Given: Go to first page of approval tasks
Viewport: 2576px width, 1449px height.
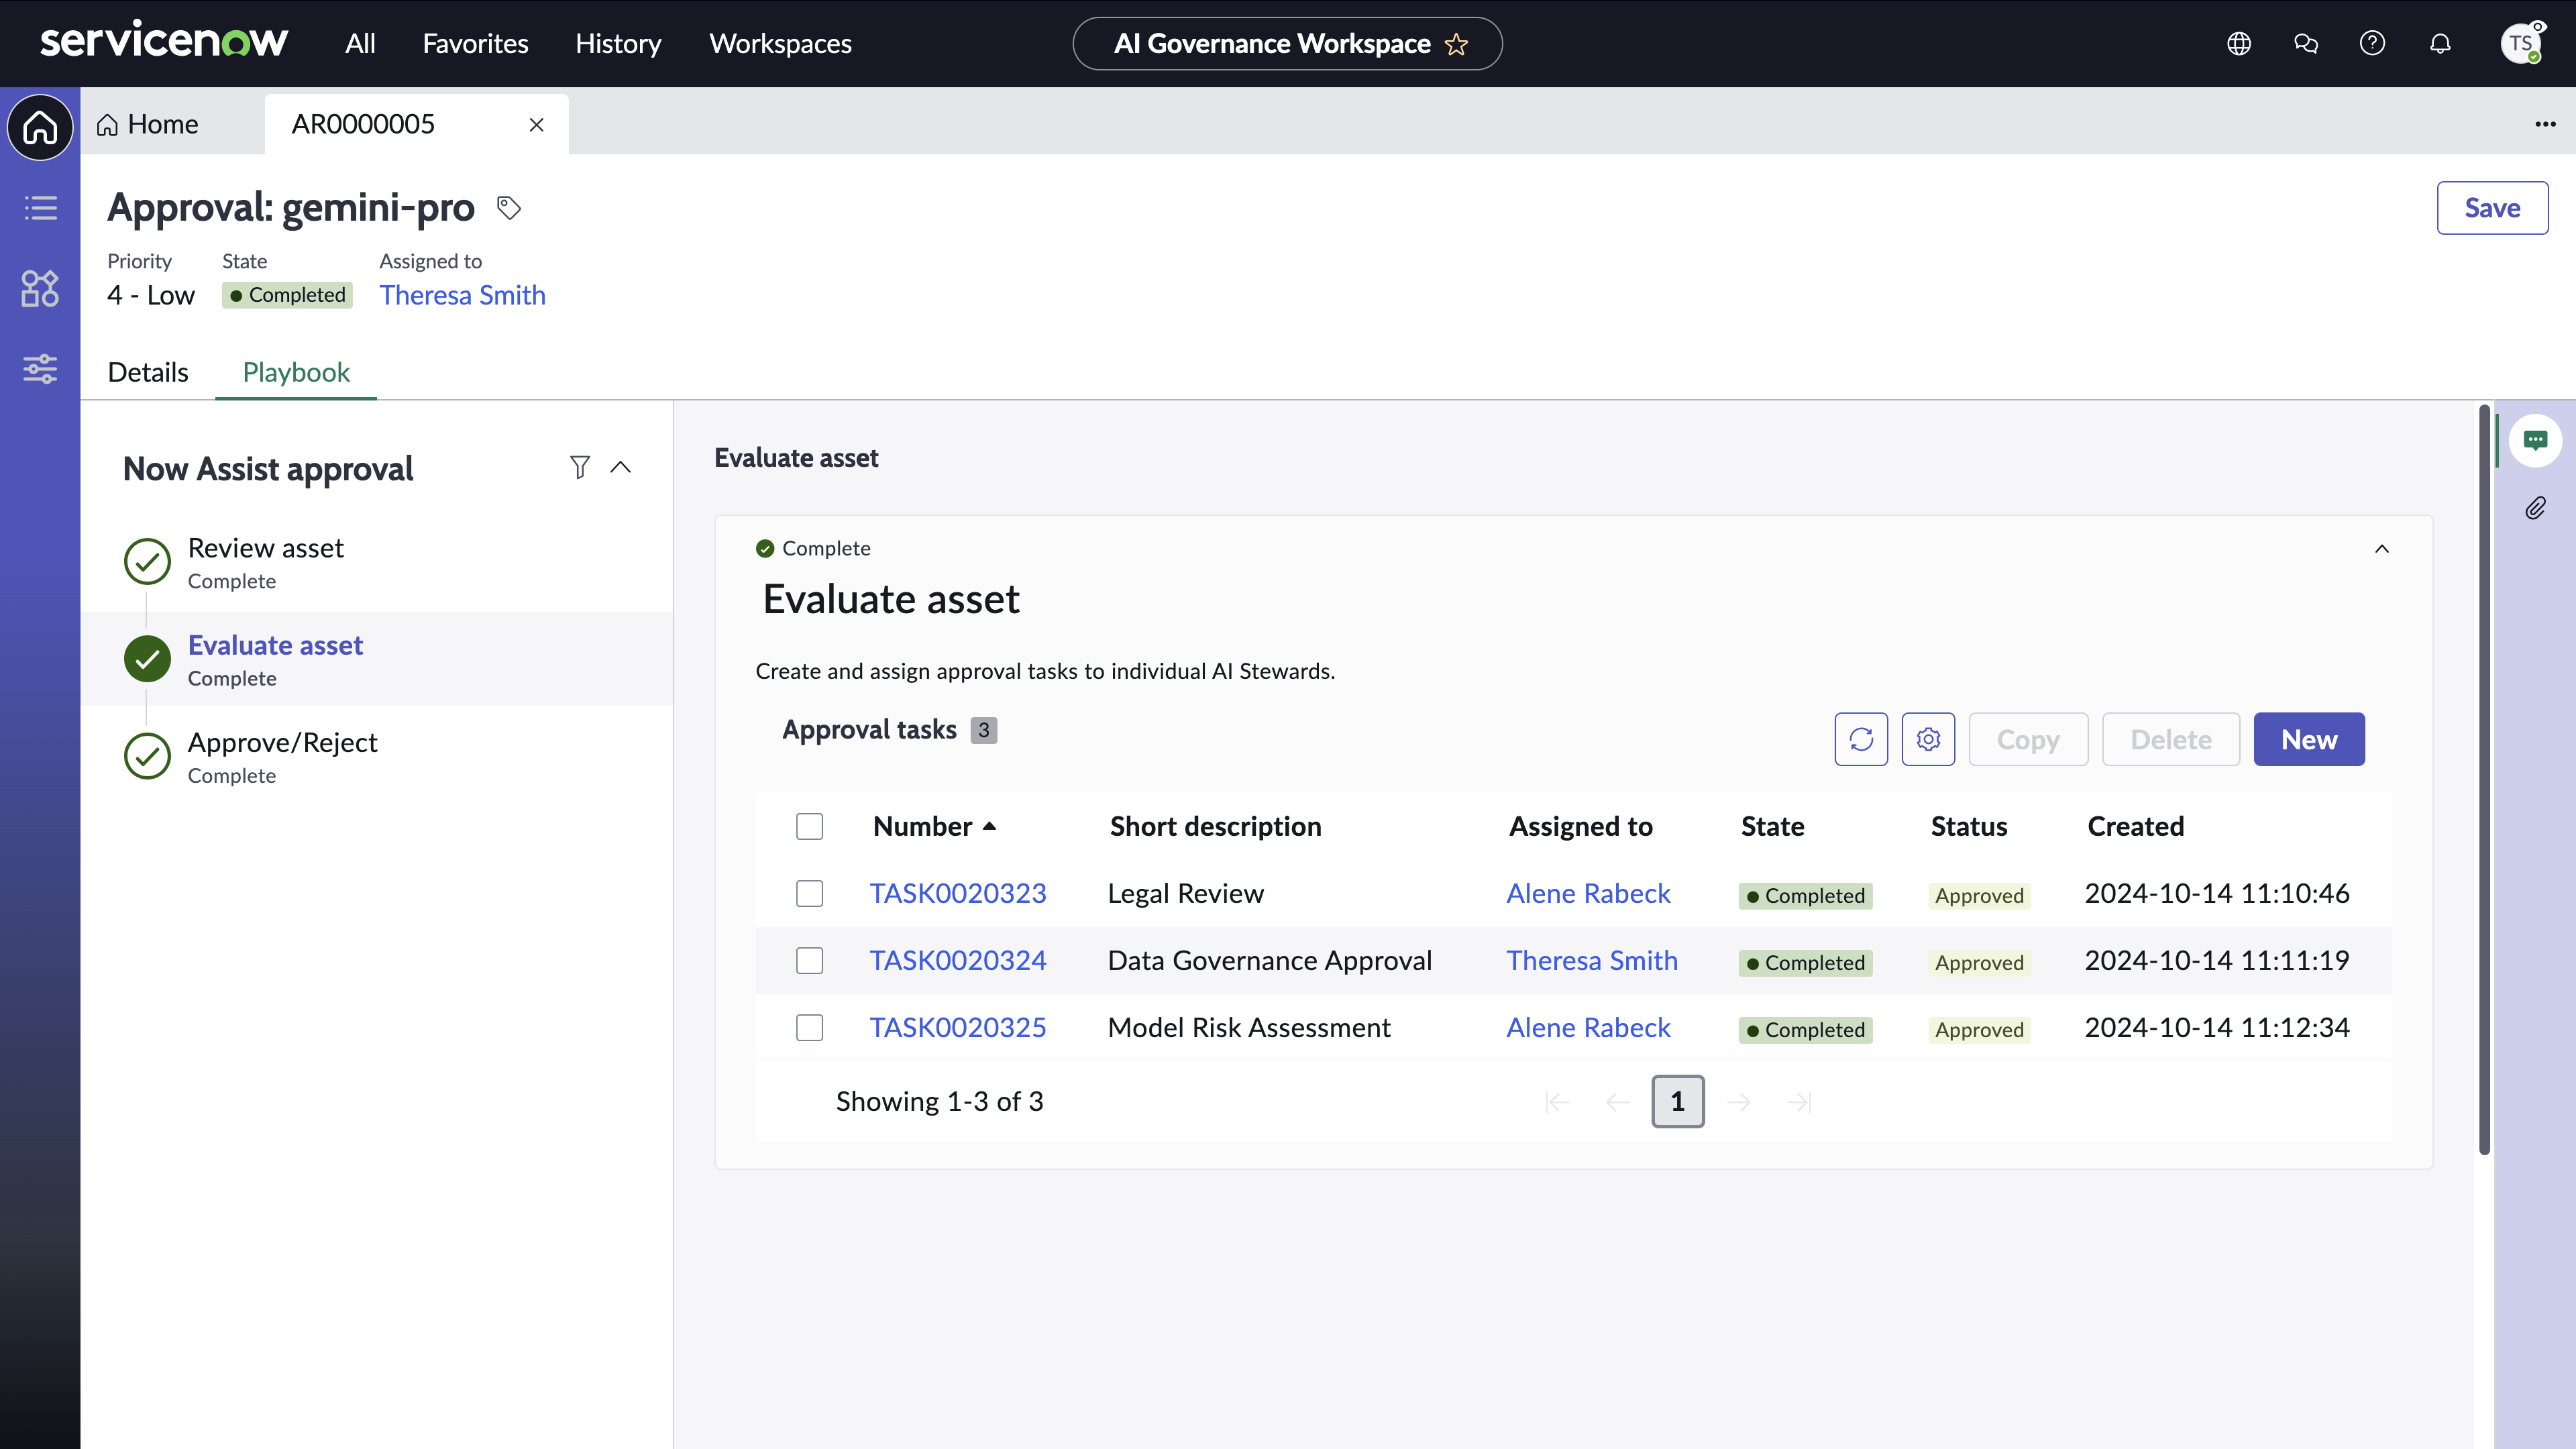Looking at the screenshot, I should point(1557,1102).
